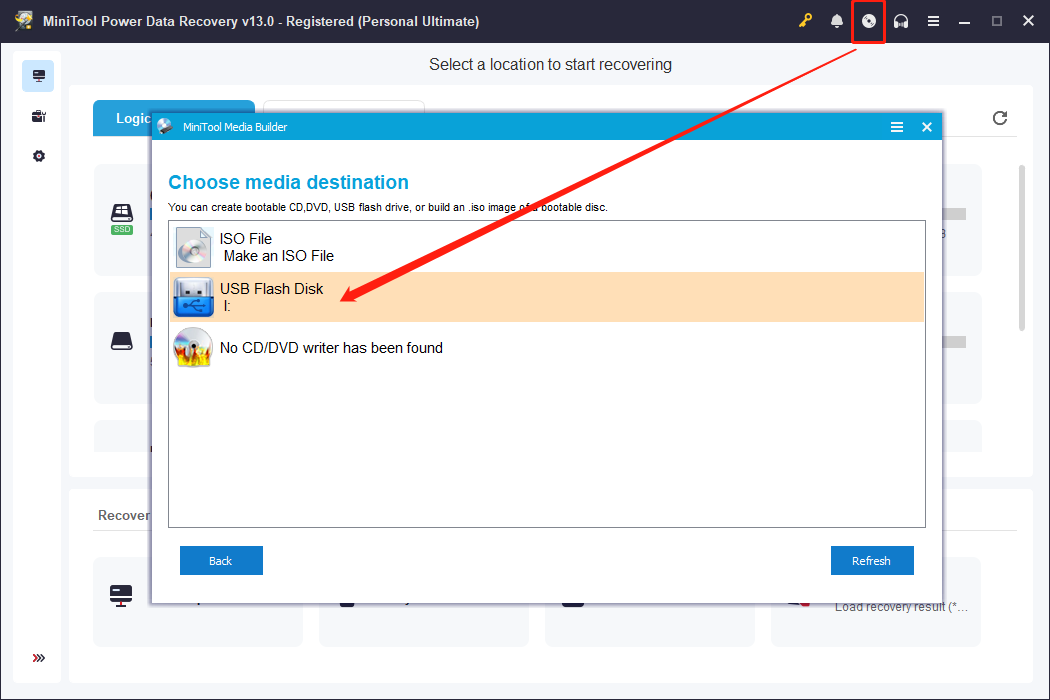Click the Refresh button
Image resolution: width=1050 pixels, height=700 pixels.
click(x=872, y=561)
